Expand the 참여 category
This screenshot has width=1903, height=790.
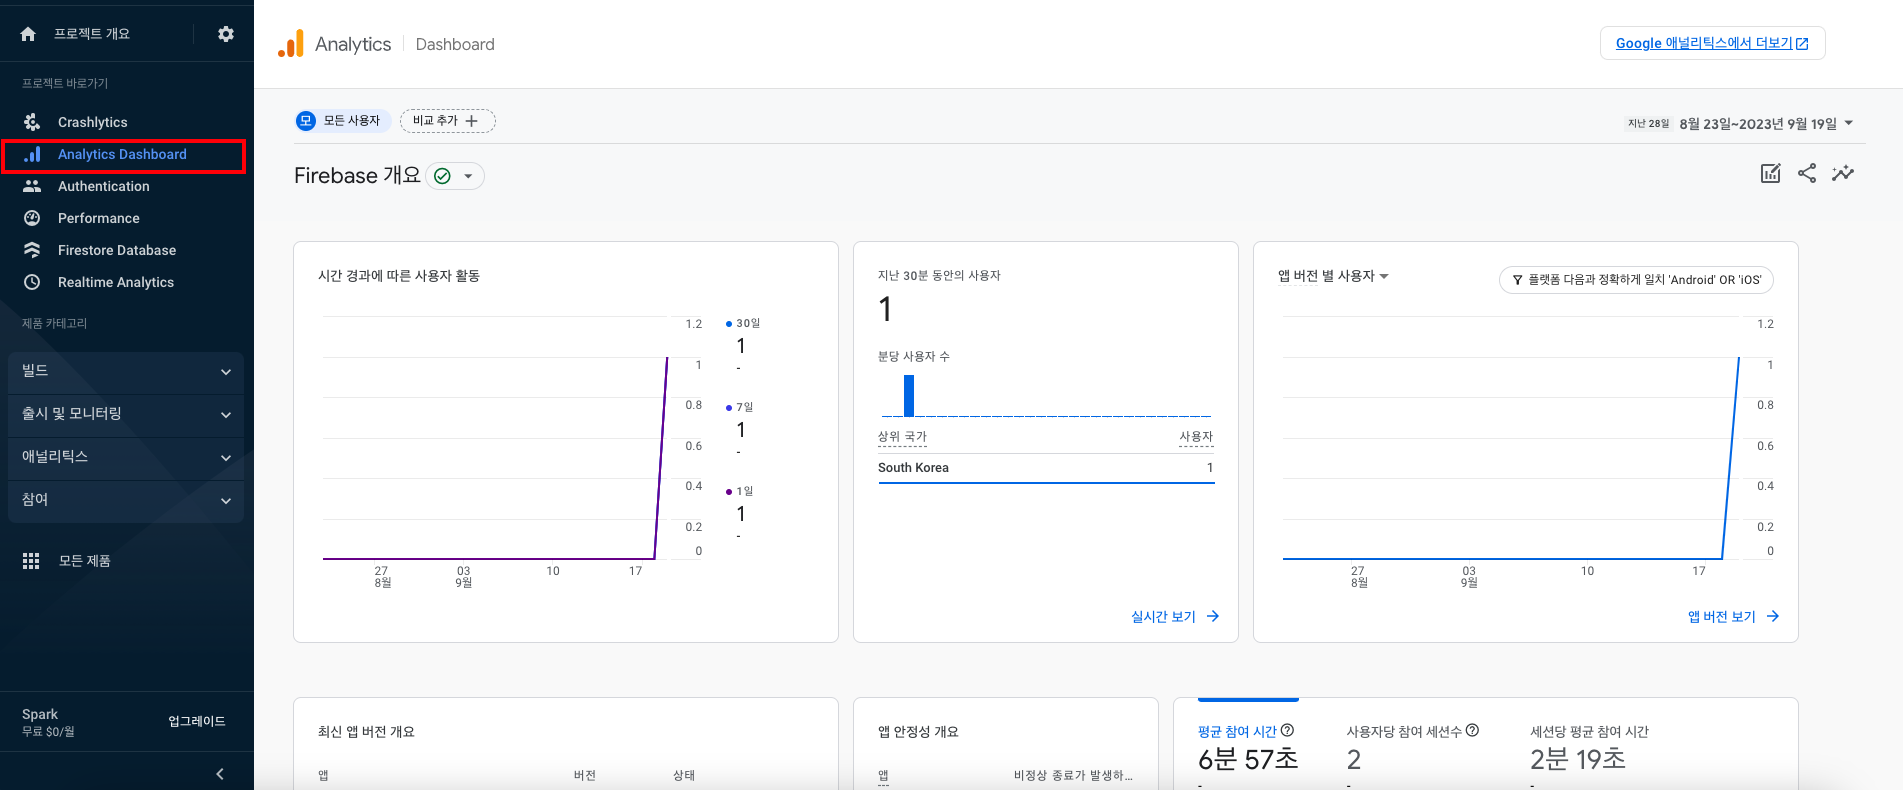(x=126, y=500)
